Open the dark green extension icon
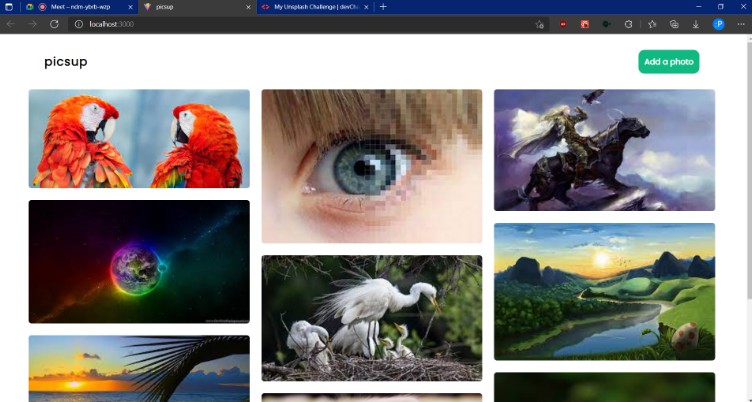Image resolution: width=752 pixels, height=402 pixels. (606, 24)
